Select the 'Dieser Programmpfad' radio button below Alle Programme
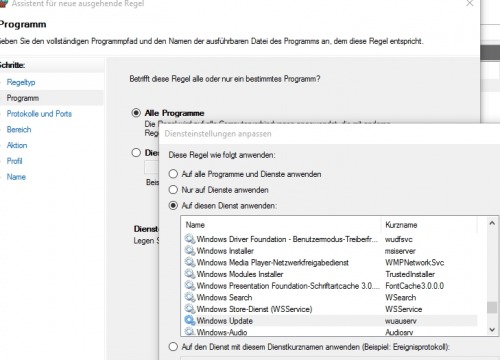This screenshot has height=360, width=500. [136, 153]
